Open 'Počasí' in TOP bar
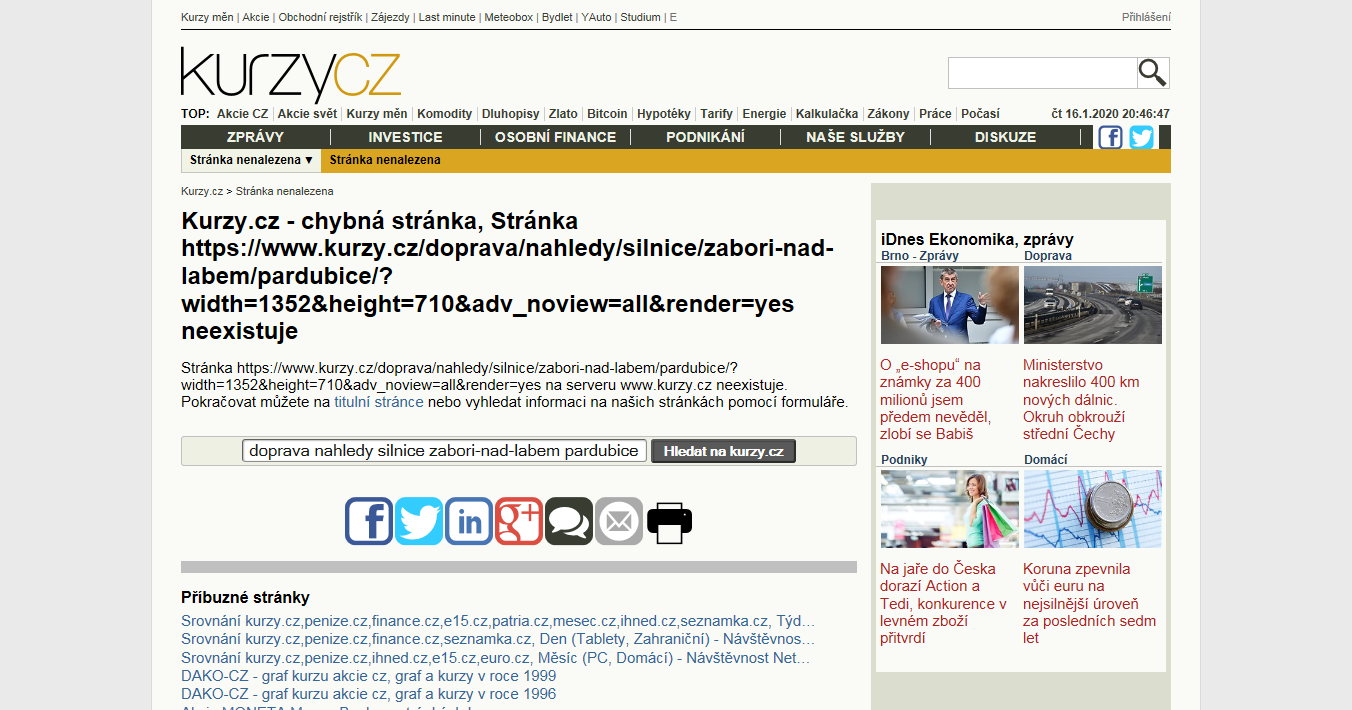Screen dimensions: 1352x710 980,114
